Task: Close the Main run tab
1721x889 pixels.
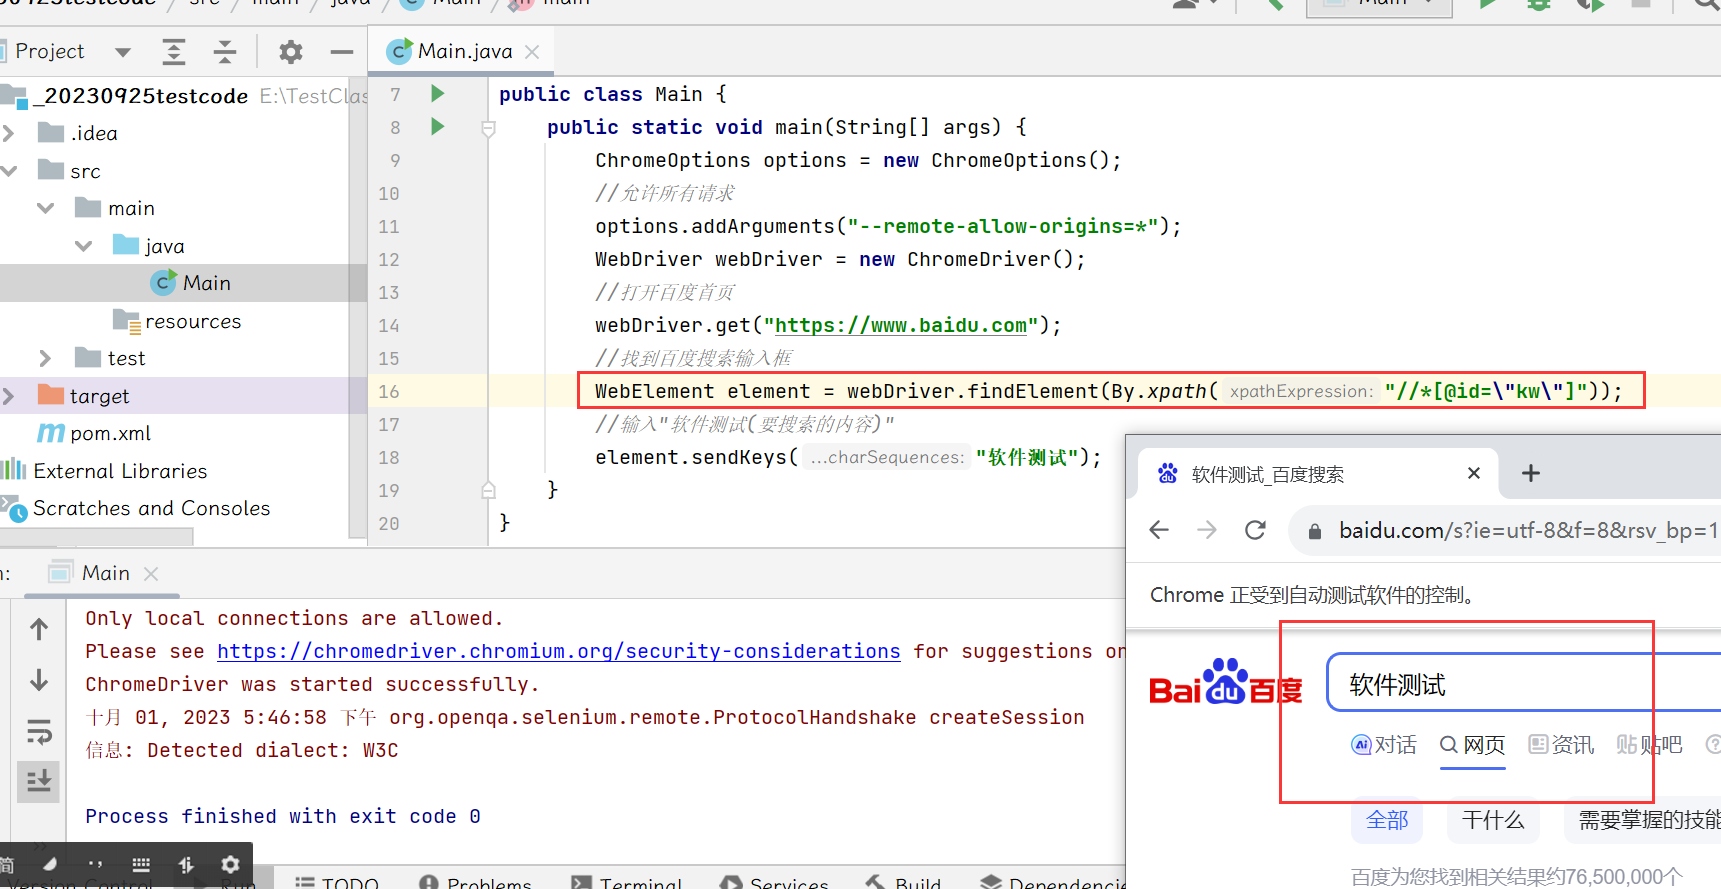Action: [x=151, y=573]
